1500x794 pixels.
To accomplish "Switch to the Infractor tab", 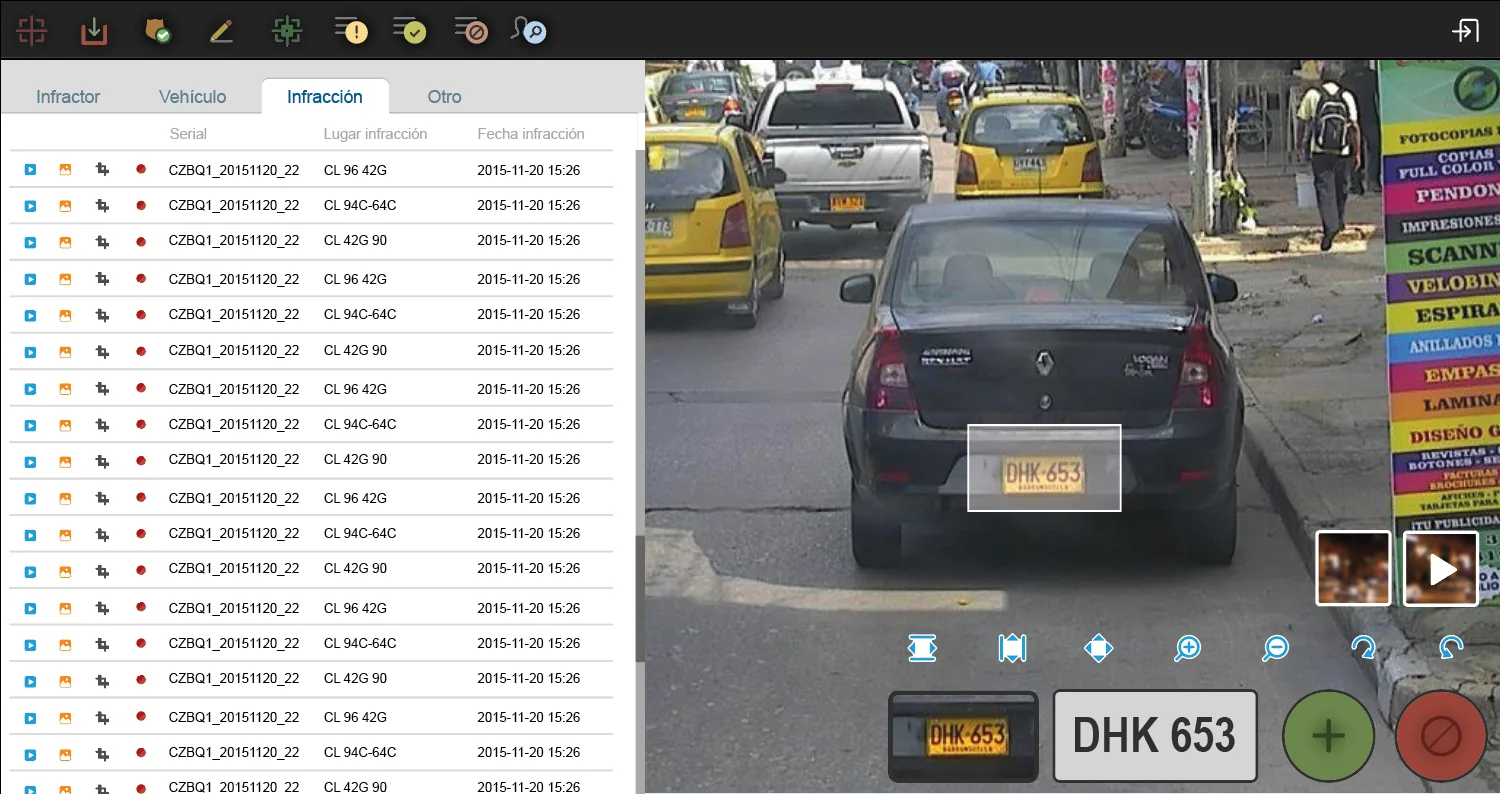I will click(x=68, y=97).
